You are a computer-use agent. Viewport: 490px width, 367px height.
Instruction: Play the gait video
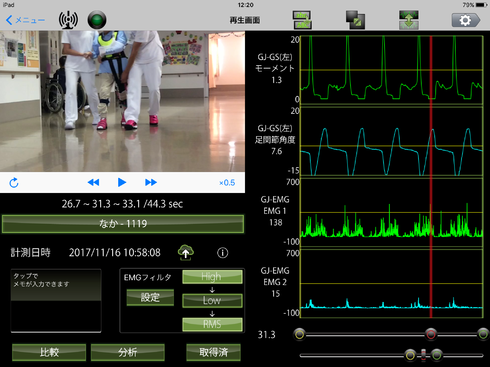[x=122, y=182]
